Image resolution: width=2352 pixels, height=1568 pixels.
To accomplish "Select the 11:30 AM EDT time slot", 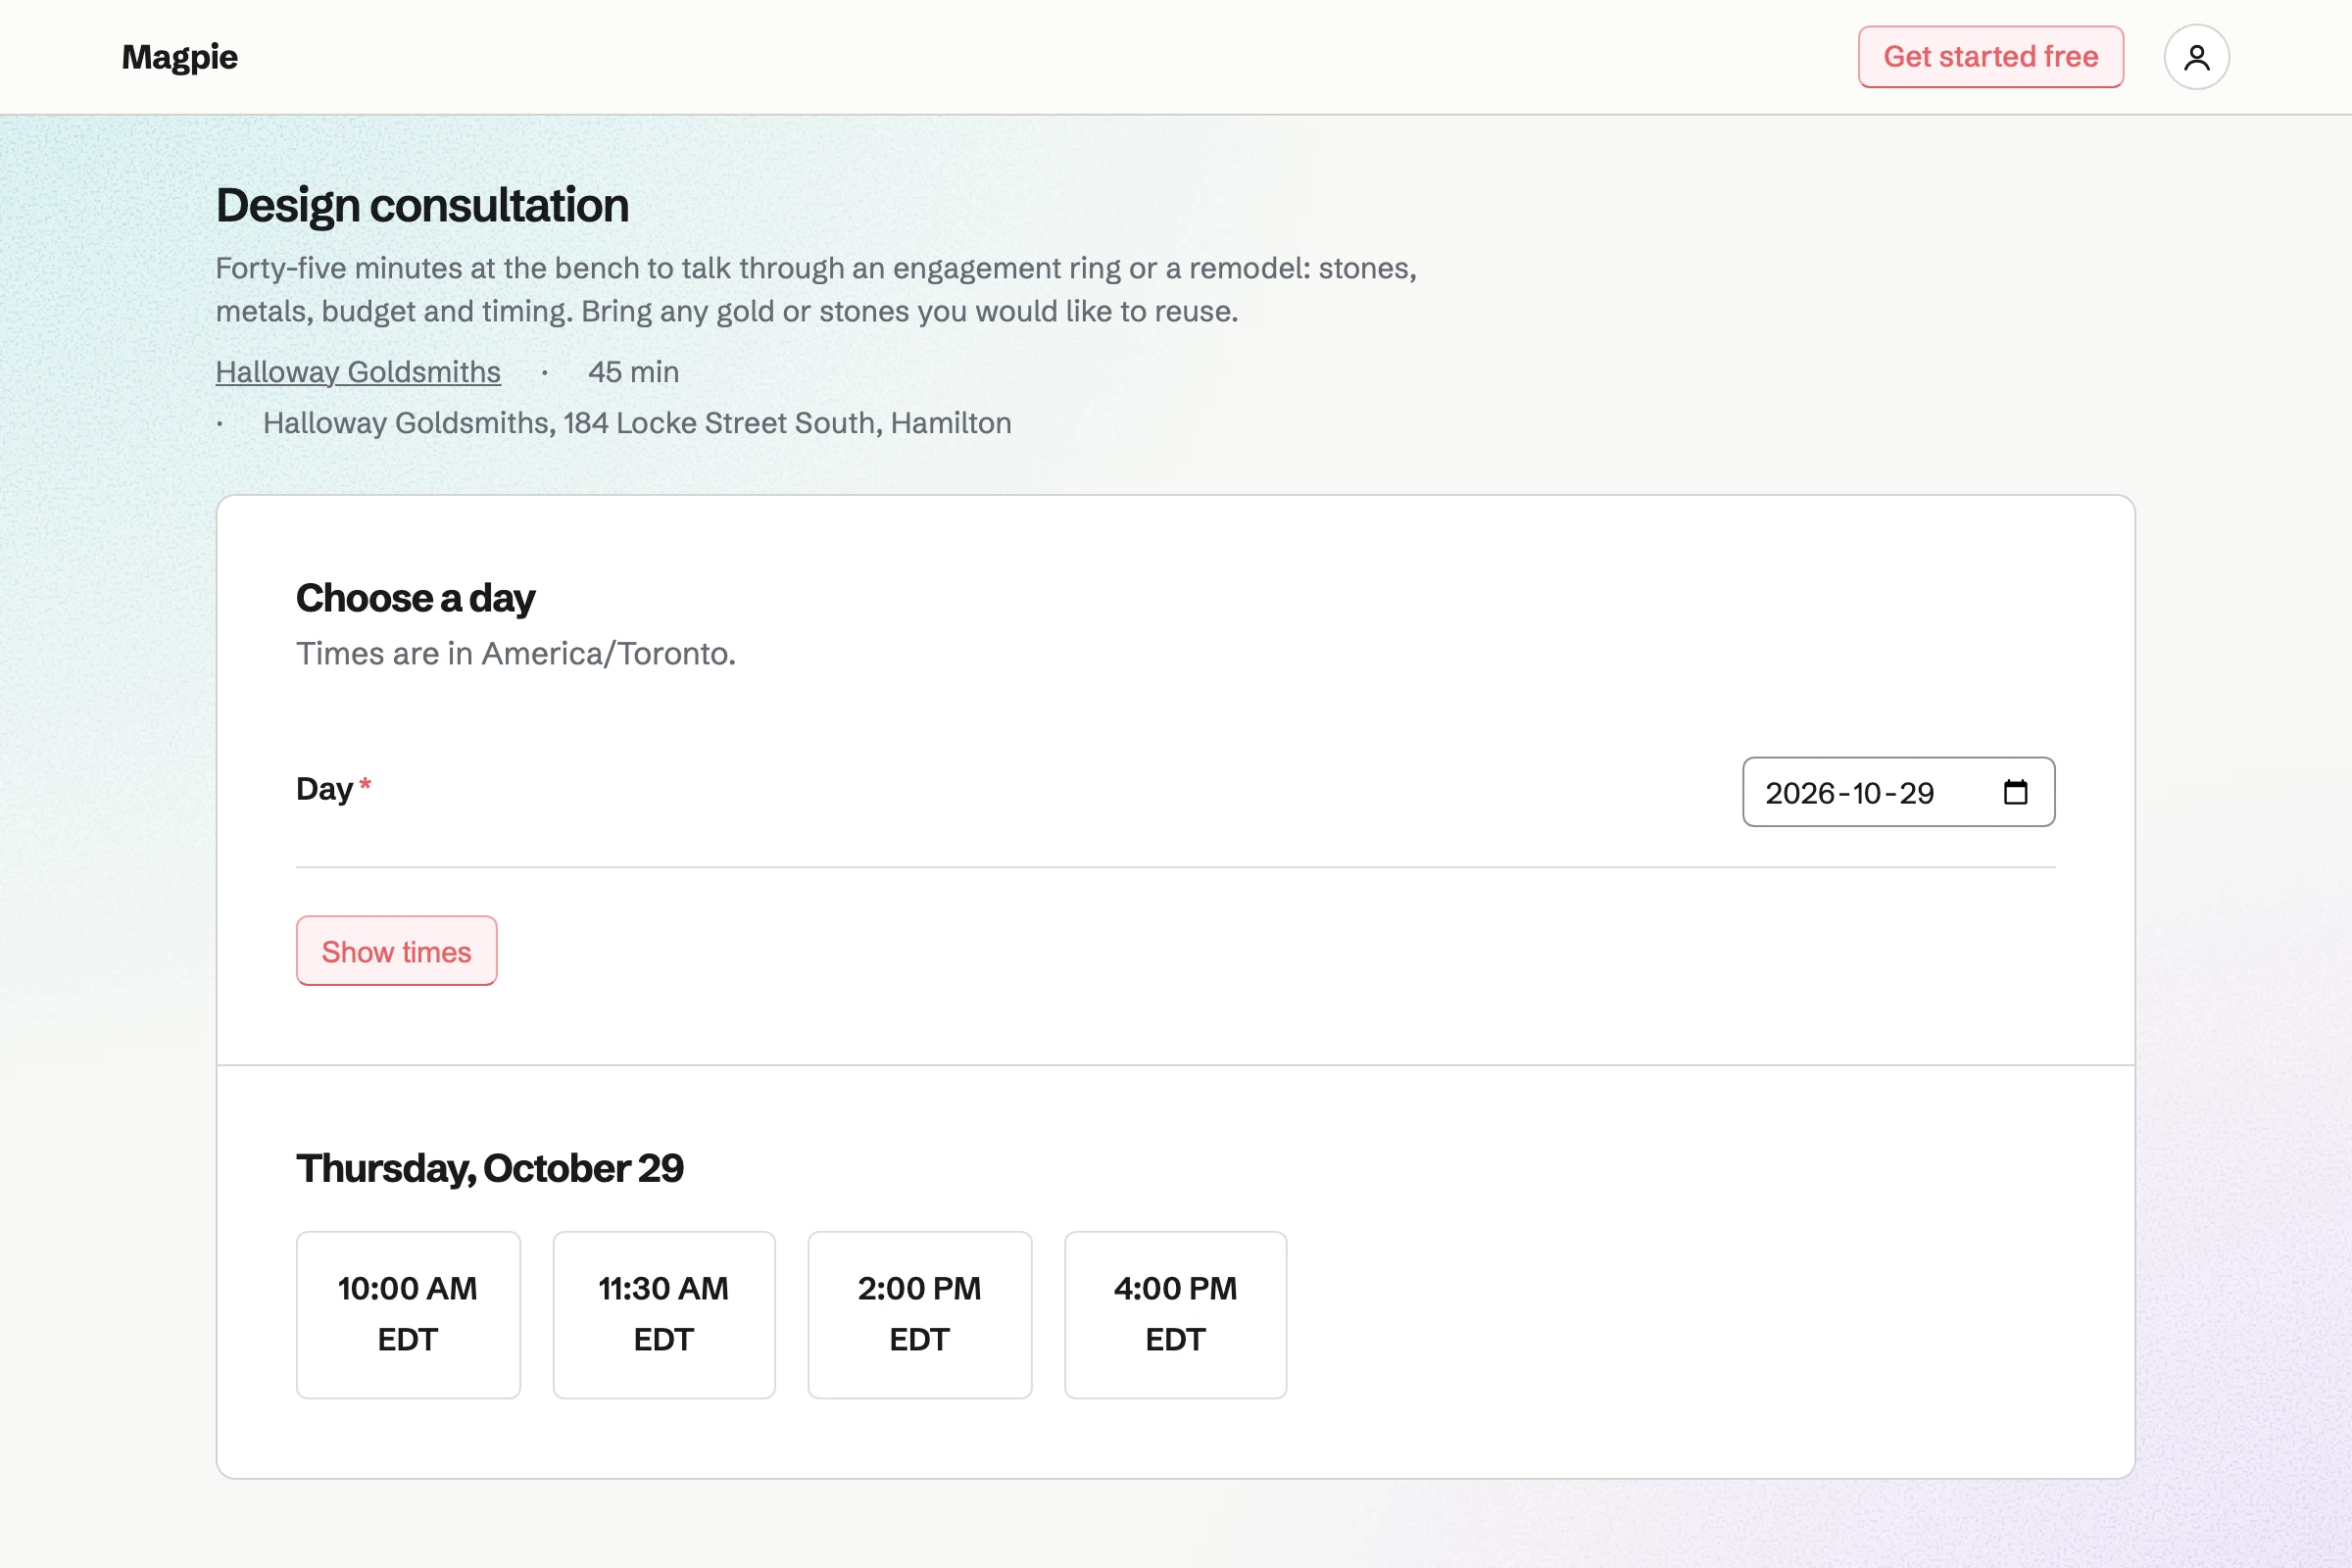I will click(664, 1314).
